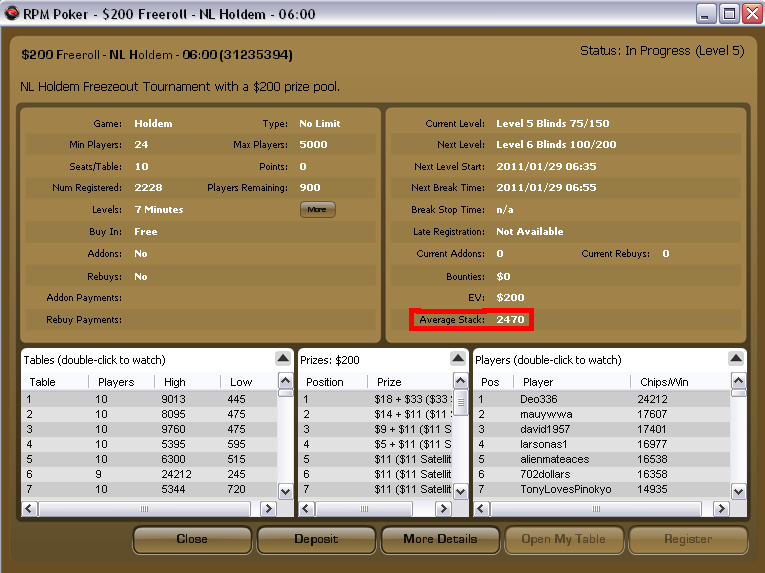
Task: Select the position 3 prize row $9 + $11
Action: click(376, 429)
